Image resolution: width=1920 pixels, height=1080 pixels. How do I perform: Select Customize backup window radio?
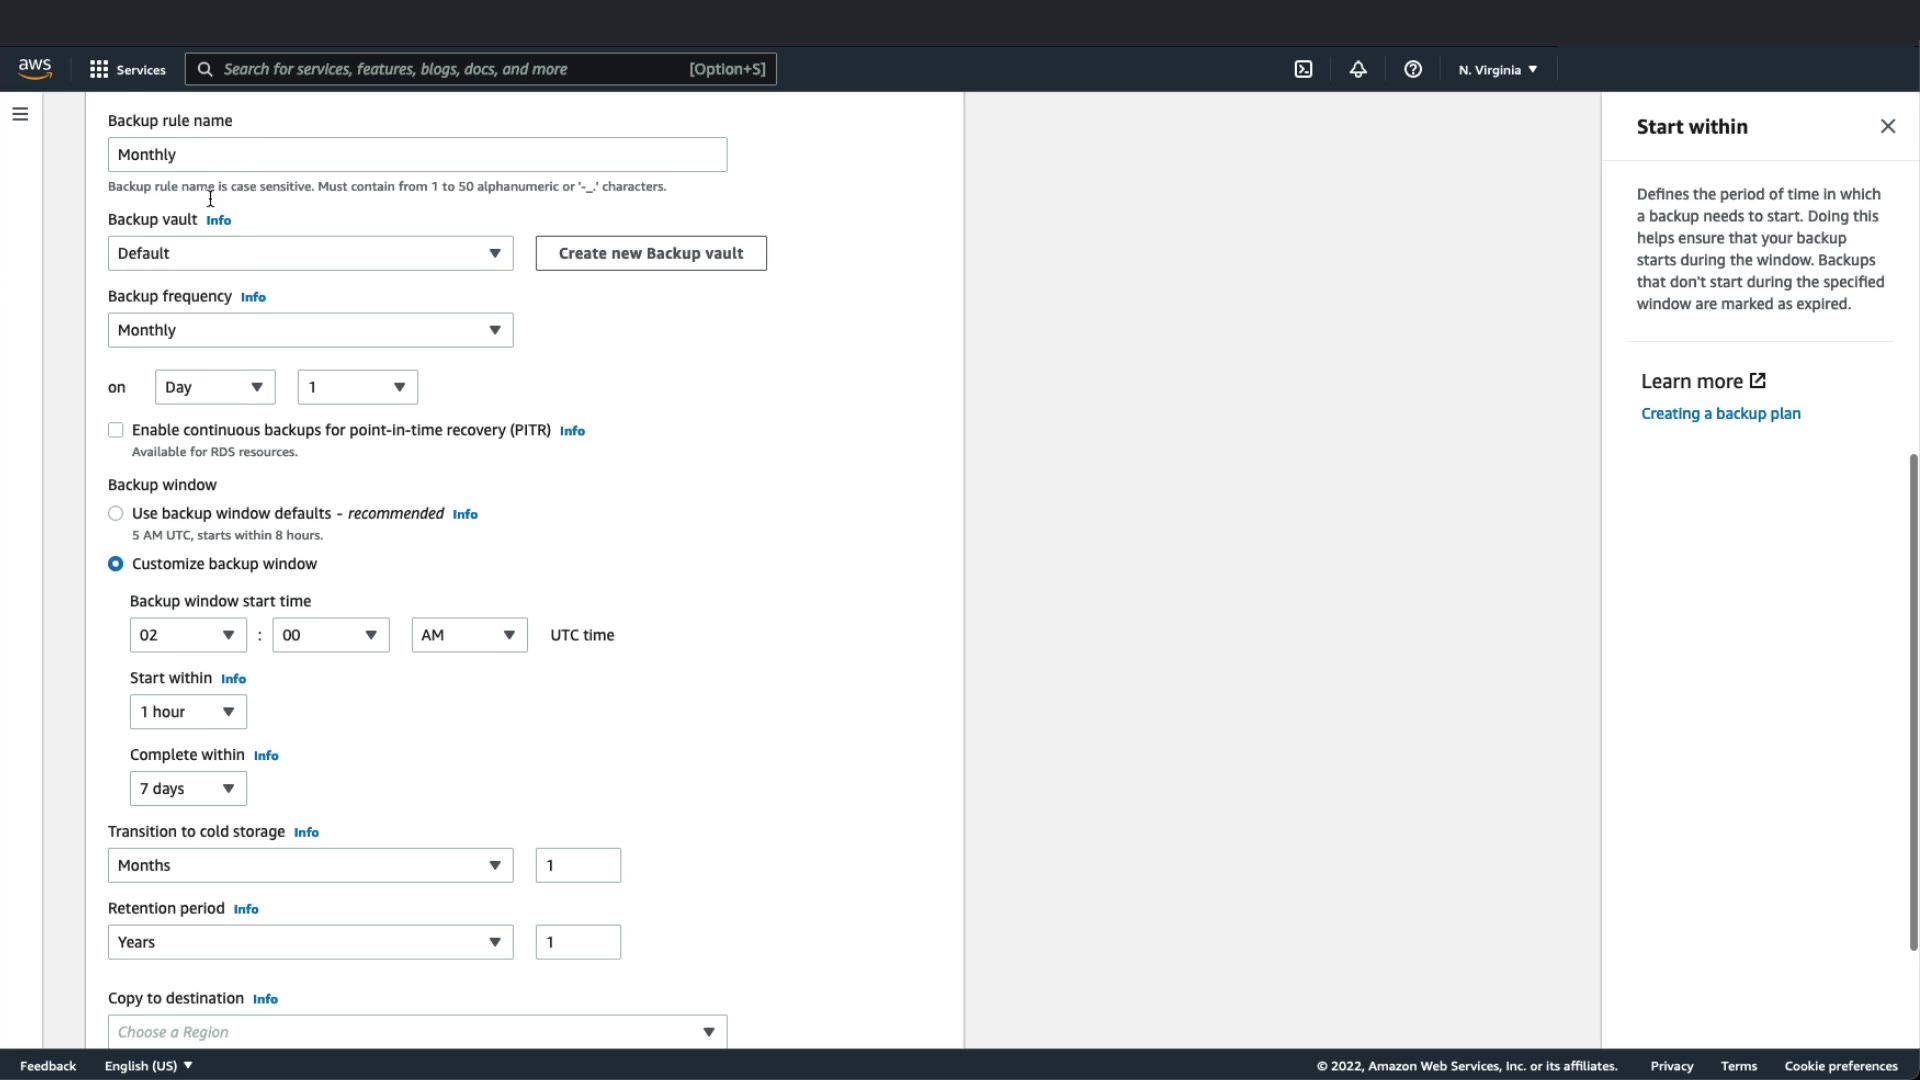[x=116, y=564]
